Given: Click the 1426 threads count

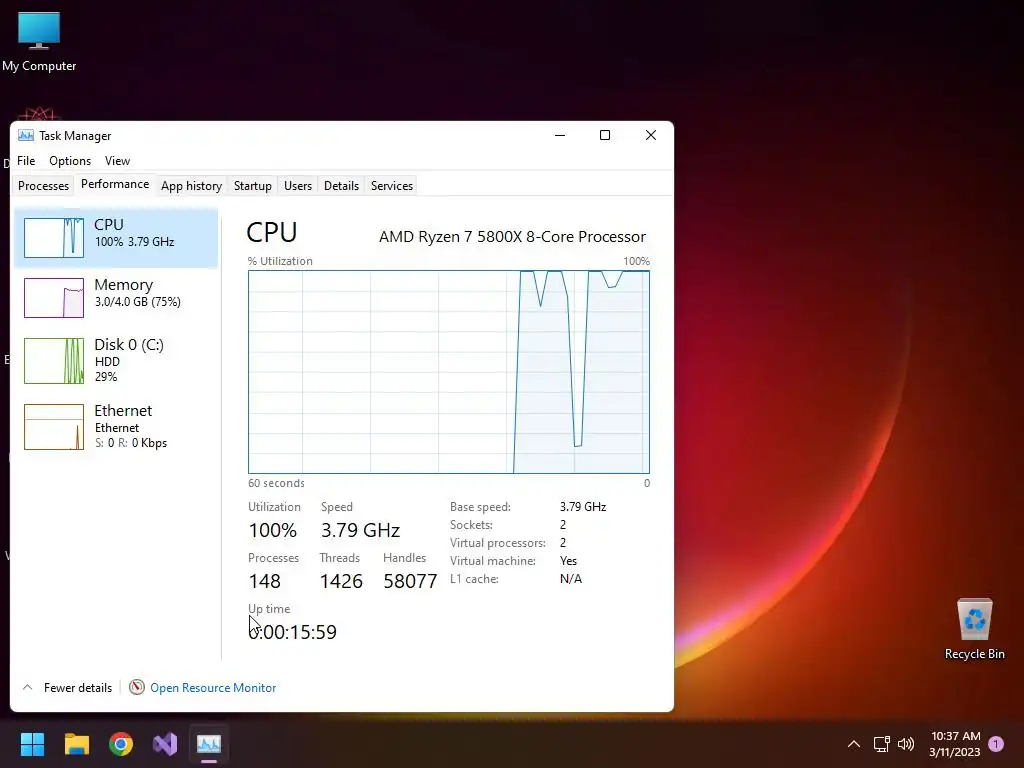Looking at the screenshot, I should click(x=341, y=581).
